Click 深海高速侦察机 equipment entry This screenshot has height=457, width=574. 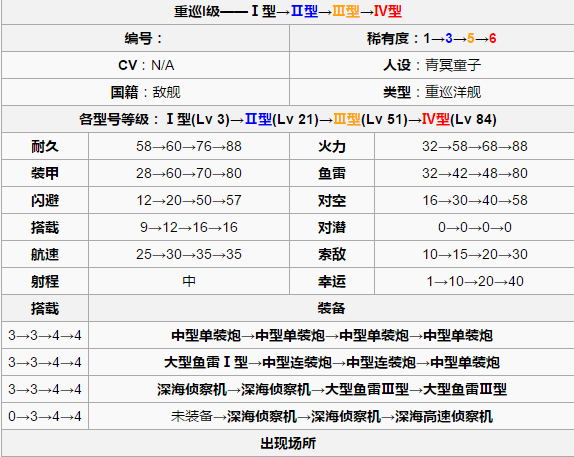point(444,417)
